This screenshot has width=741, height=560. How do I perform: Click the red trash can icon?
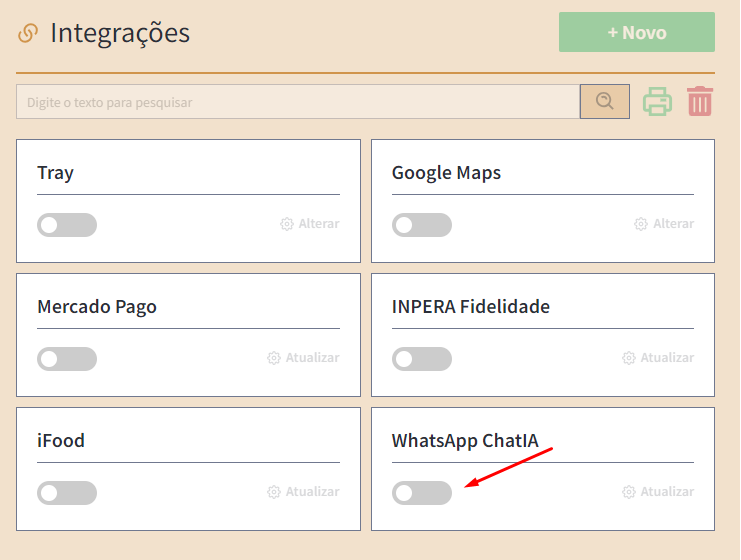(x=700, y=101)
